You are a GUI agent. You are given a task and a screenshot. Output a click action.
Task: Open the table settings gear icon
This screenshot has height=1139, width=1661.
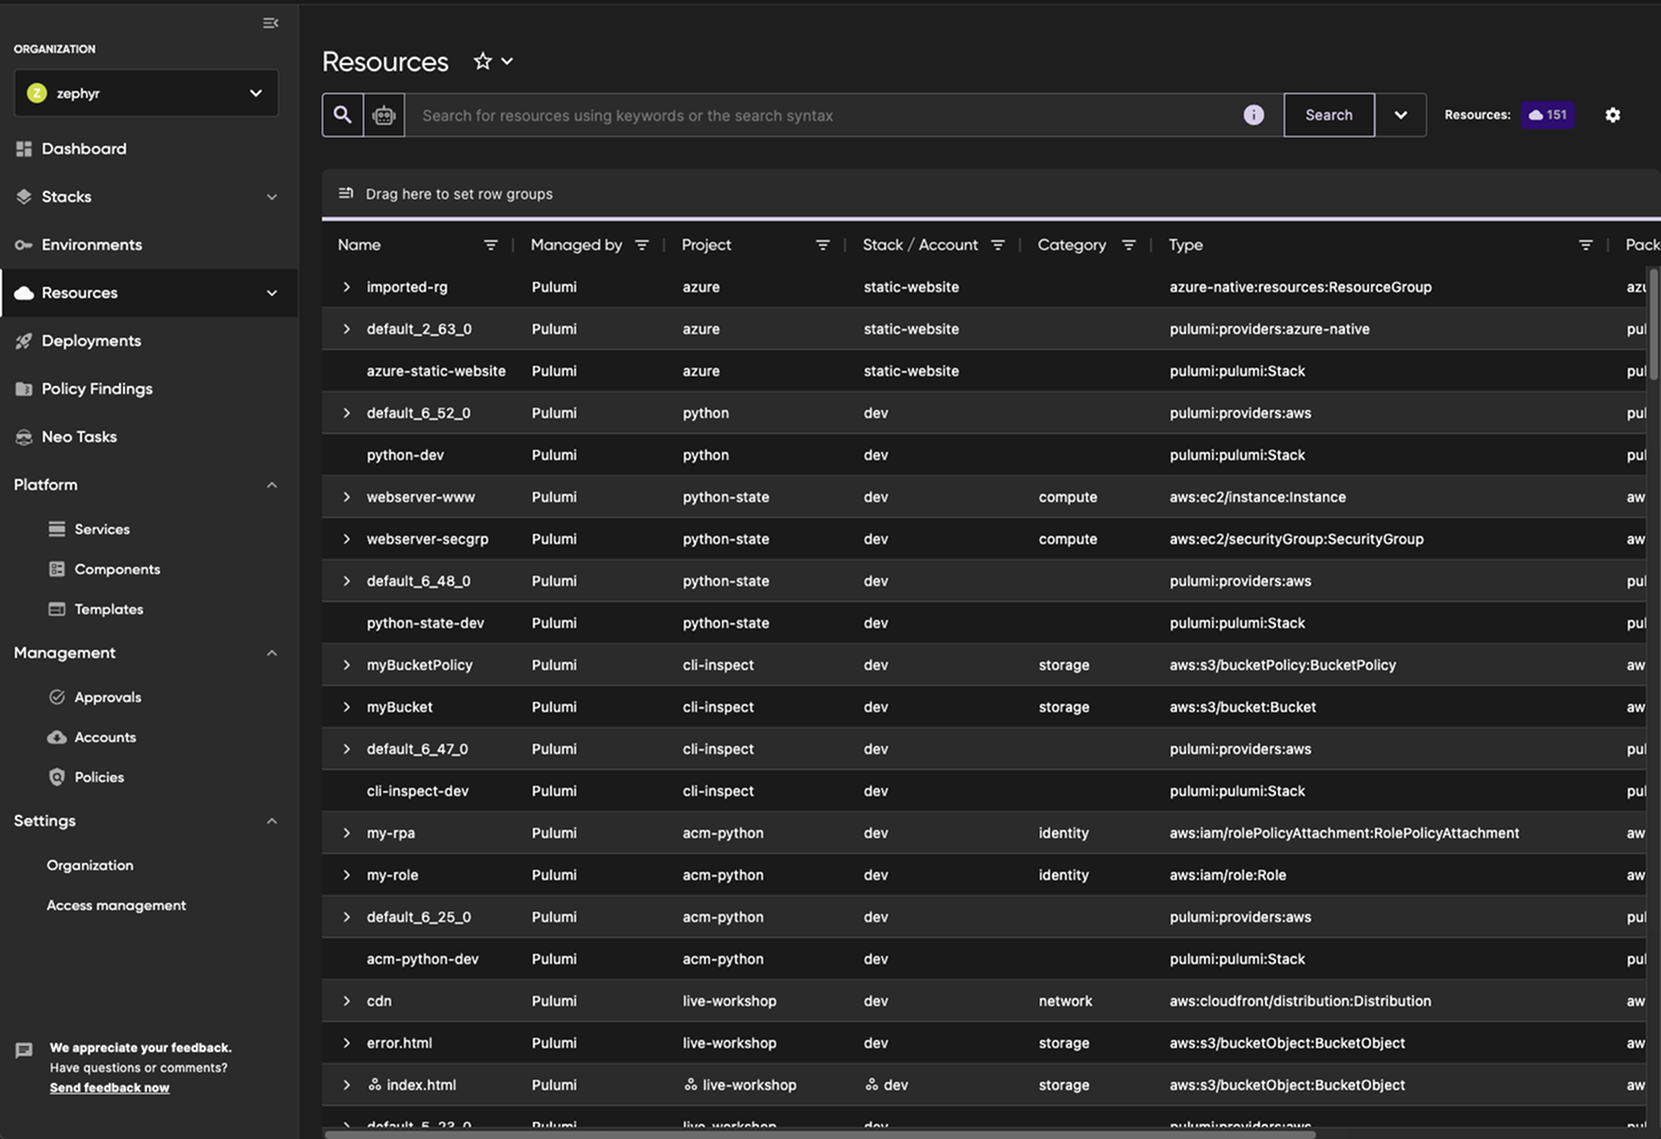tap(1612, 115)
